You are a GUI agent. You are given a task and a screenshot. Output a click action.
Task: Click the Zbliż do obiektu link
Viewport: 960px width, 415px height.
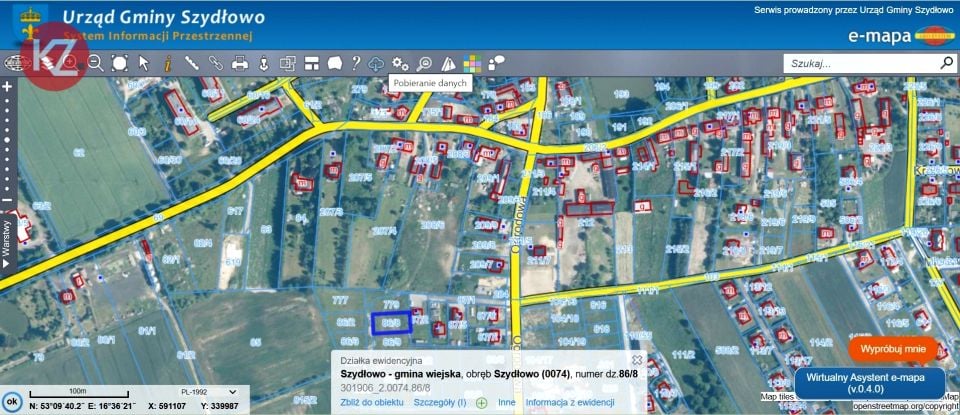point(372,402)
